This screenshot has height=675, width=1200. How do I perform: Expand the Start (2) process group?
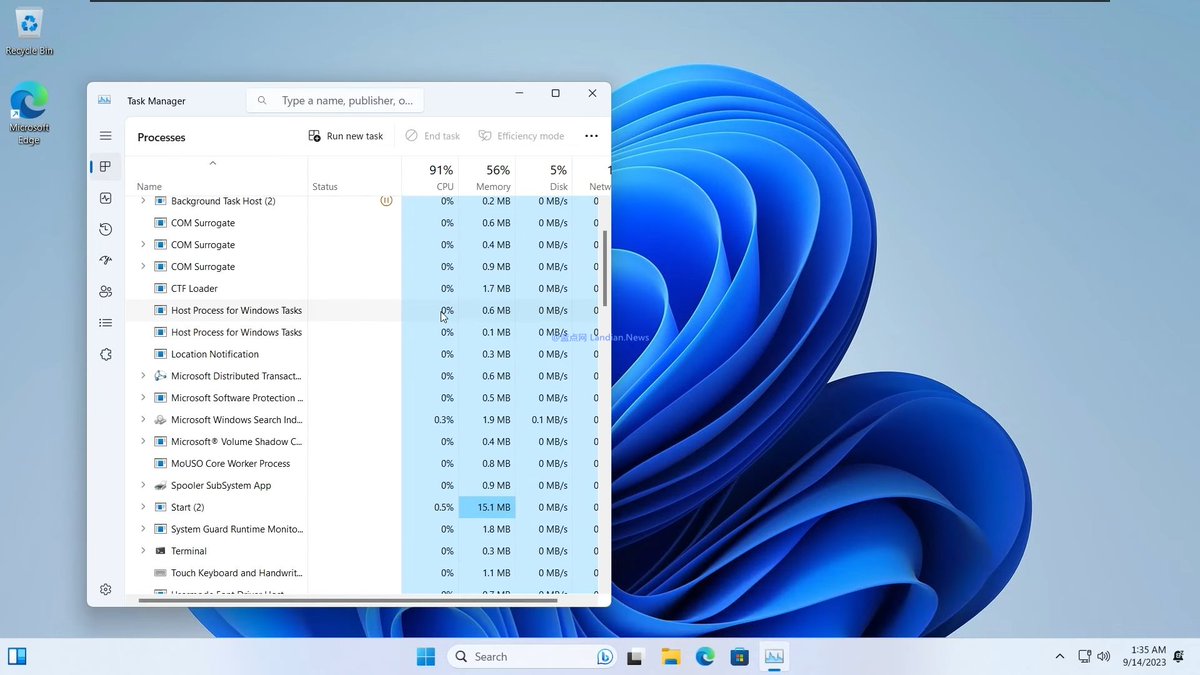coord(143,507)
